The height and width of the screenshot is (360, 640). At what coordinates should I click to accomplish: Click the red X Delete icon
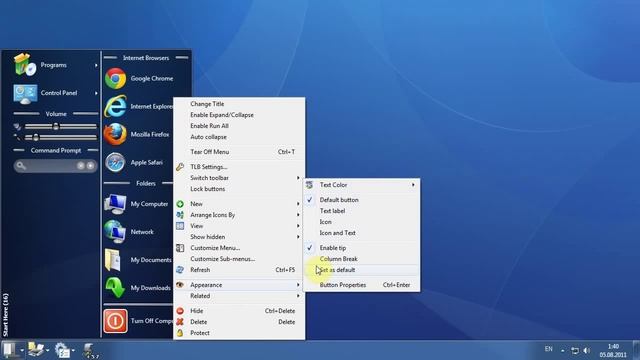(180, 322)
